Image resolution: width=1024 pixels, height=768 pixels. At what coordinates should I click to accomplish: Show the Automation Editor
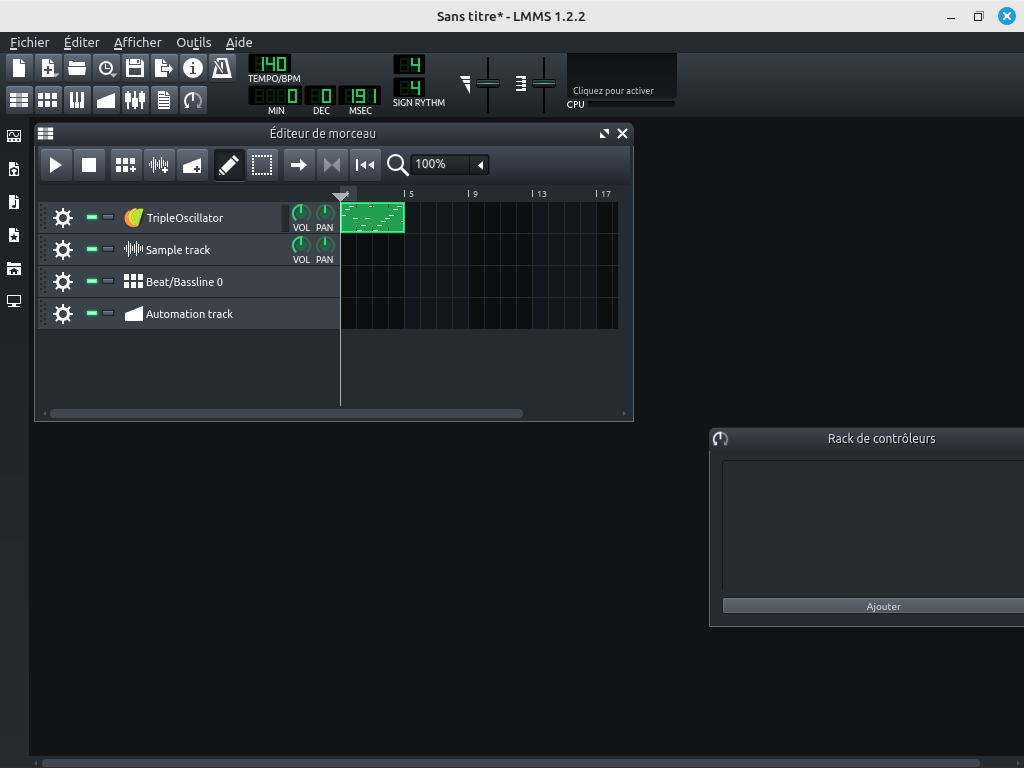(106, 100)
